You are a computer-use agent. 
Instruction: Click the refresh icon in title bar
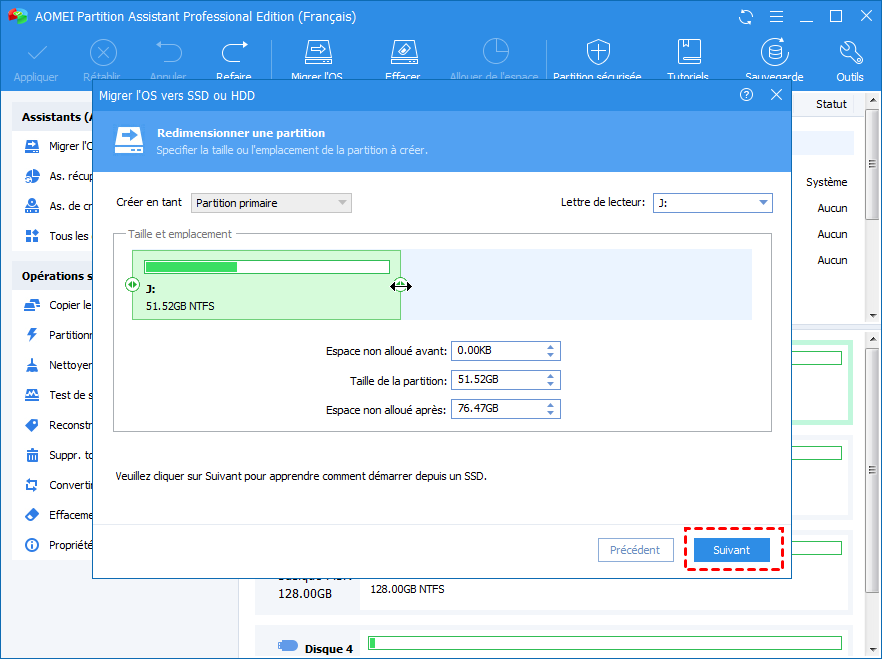746,17
